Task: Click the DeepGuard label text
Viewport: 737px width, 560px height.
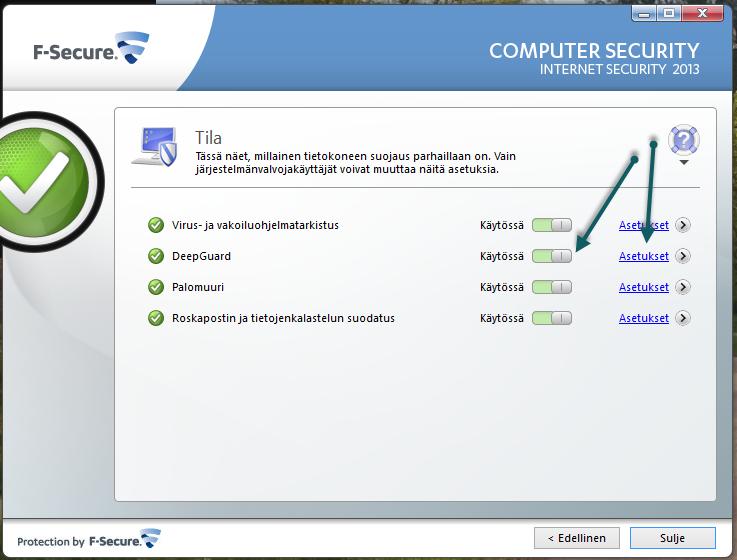Action: pos(201,256)
